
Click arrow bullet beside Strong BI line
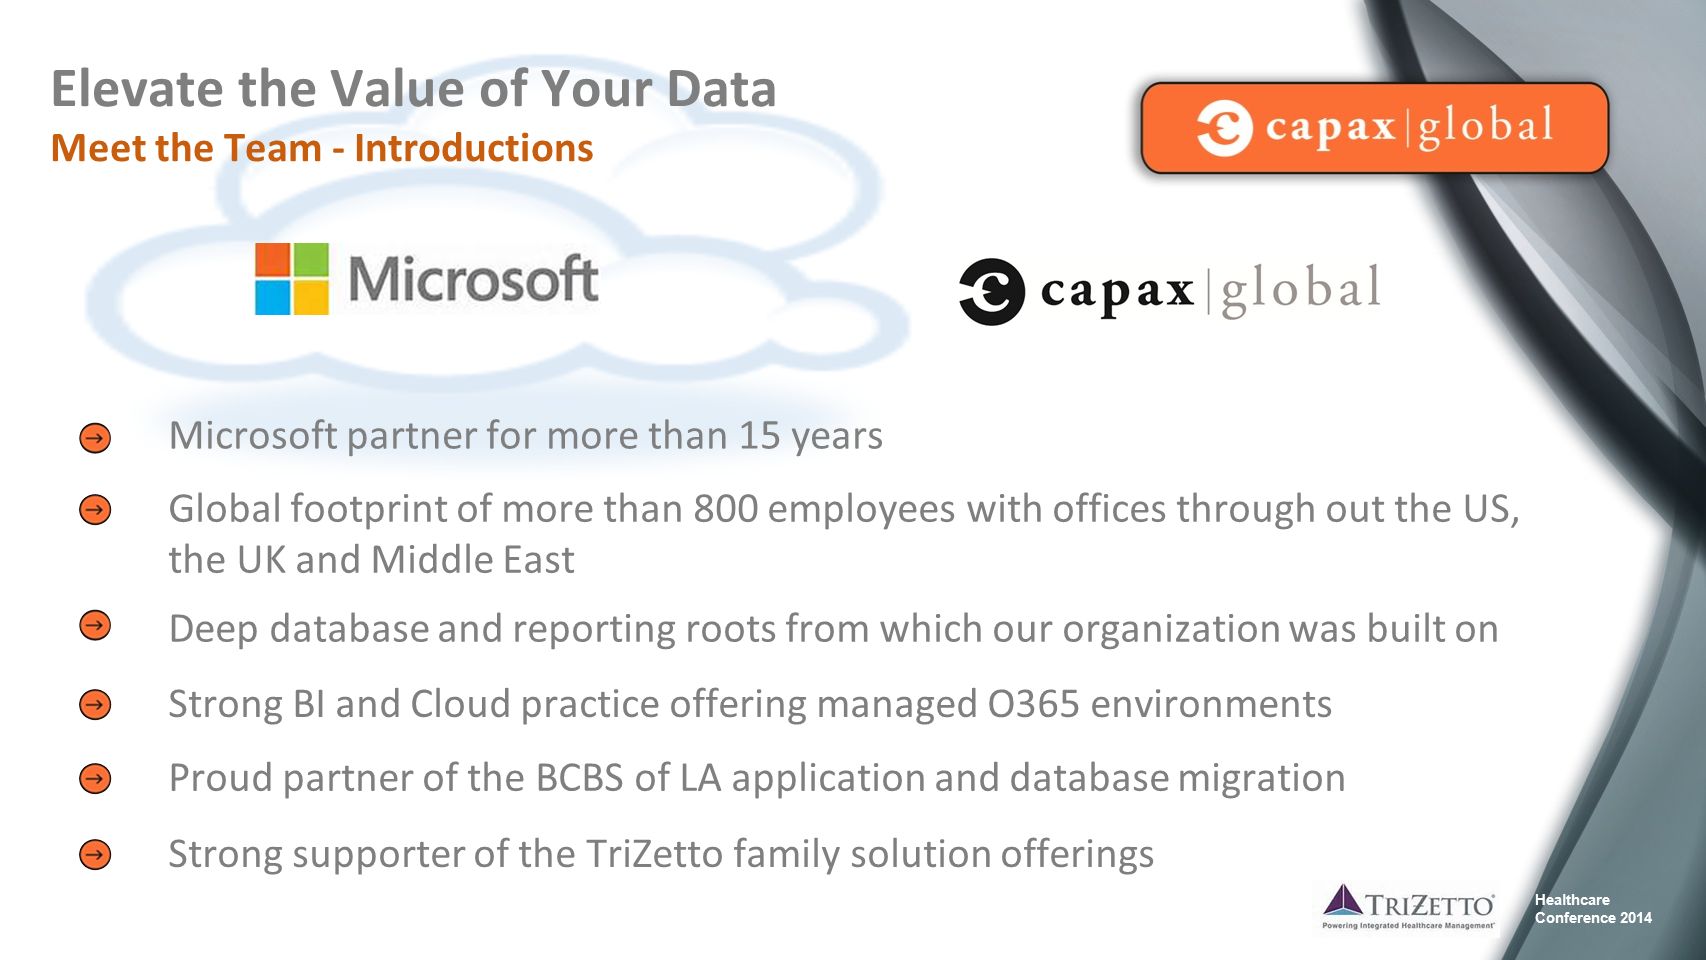(x=95, y=705)
